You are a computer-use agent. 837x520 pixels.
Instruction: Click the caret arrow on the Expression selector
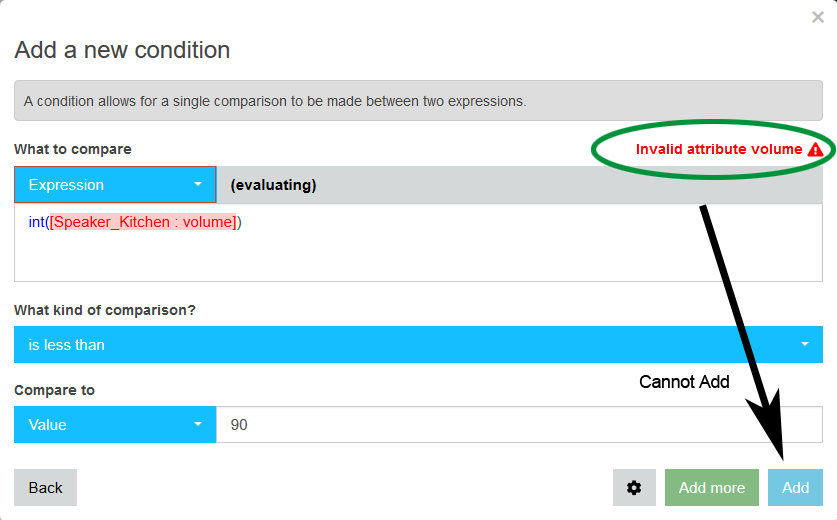tap(198, 184)
